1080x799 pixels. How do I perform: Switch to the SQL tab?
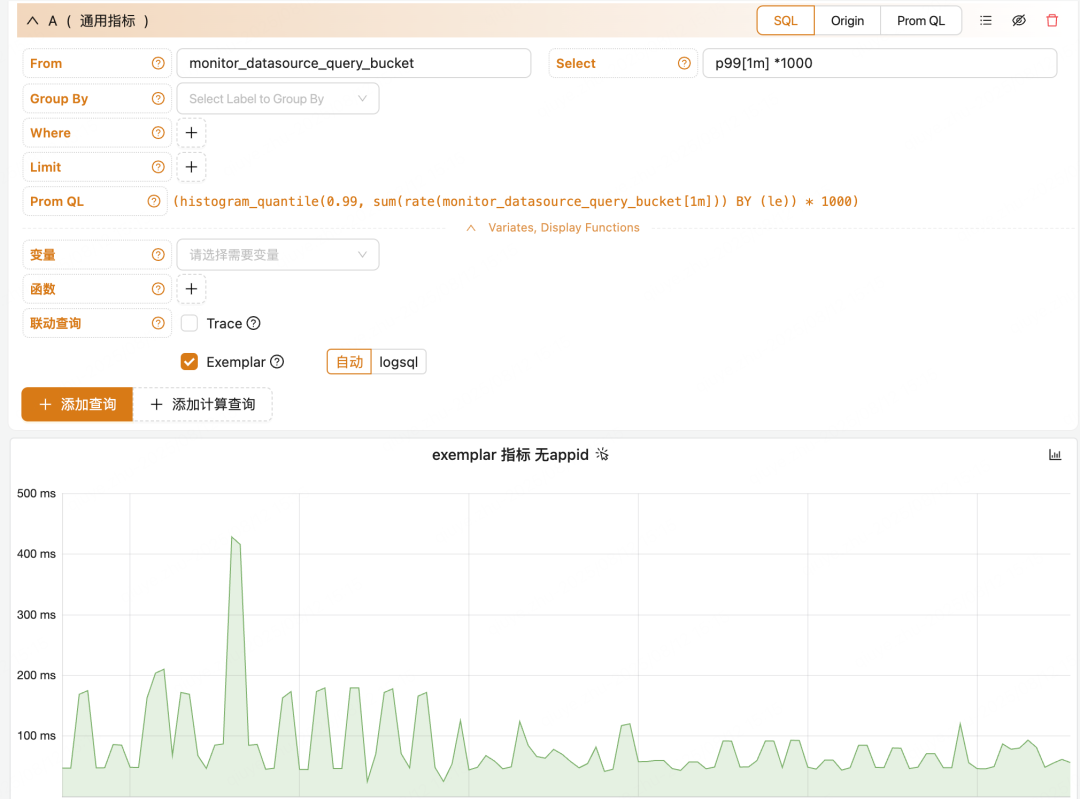[785, 21]
